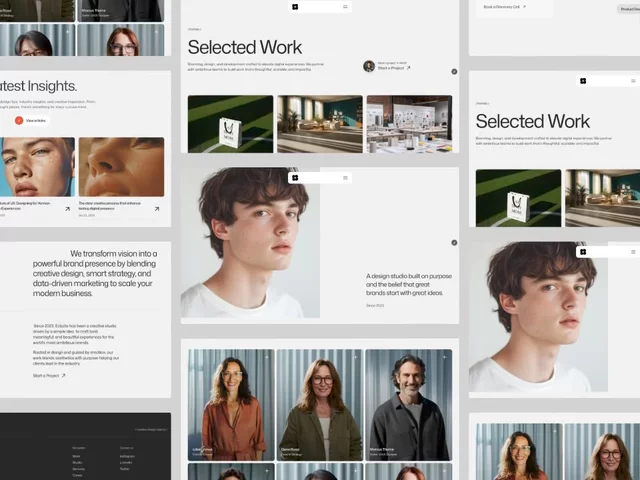Click the round dark badge on the center portrait card
Viewport: 640px width, 480px height.
(x=454, y=242)
